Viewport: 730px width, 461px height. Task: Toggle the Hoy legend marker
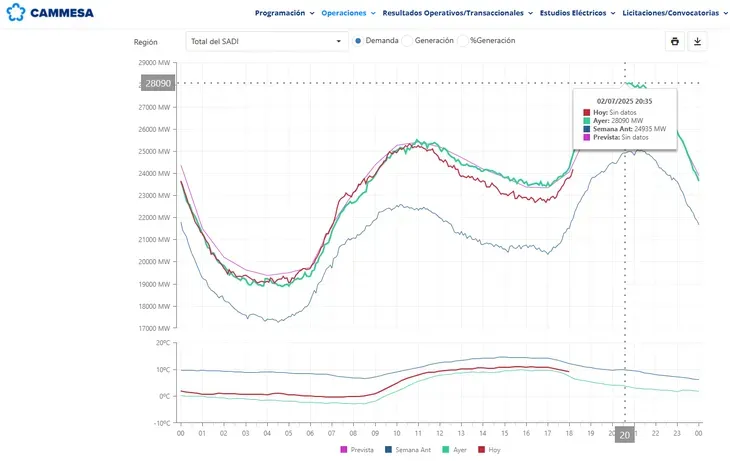point(481,450)
